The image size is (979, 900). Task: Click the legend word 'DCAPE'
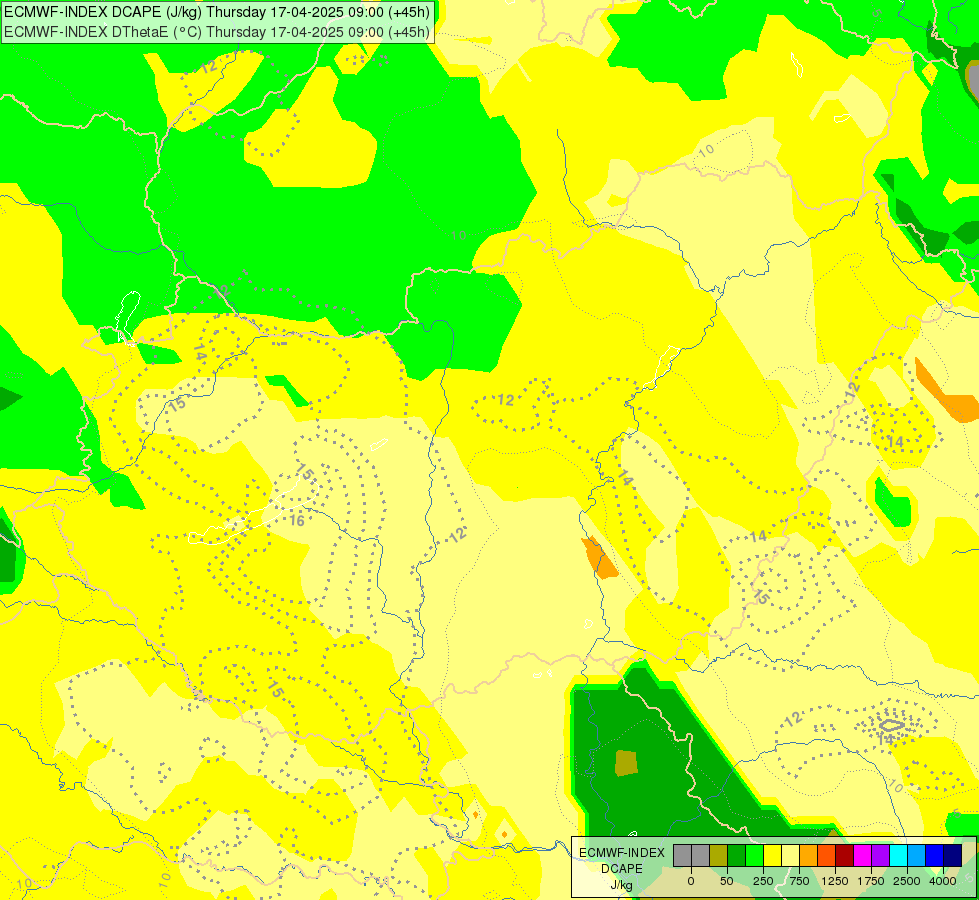click(x=622, y=869)
